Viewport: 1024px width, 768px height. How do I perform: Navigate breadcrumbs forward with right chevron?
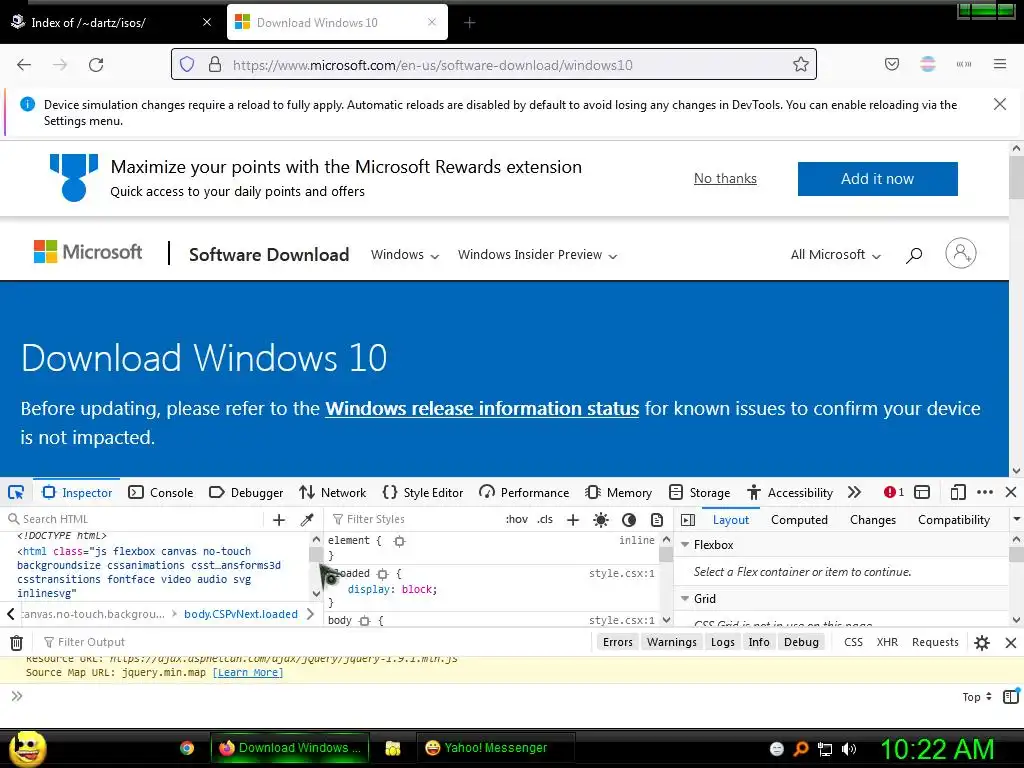[310, 614]
